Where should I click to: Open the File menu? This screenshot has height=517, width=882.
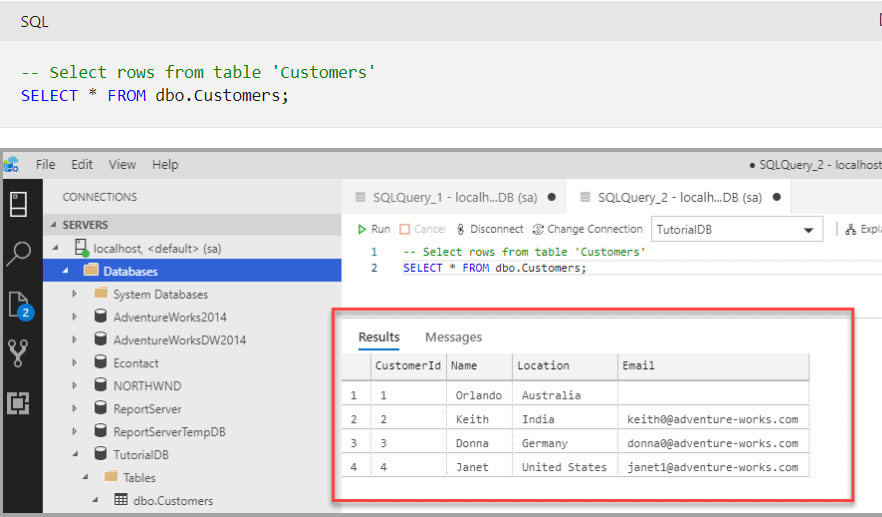[x=46, y=164]
